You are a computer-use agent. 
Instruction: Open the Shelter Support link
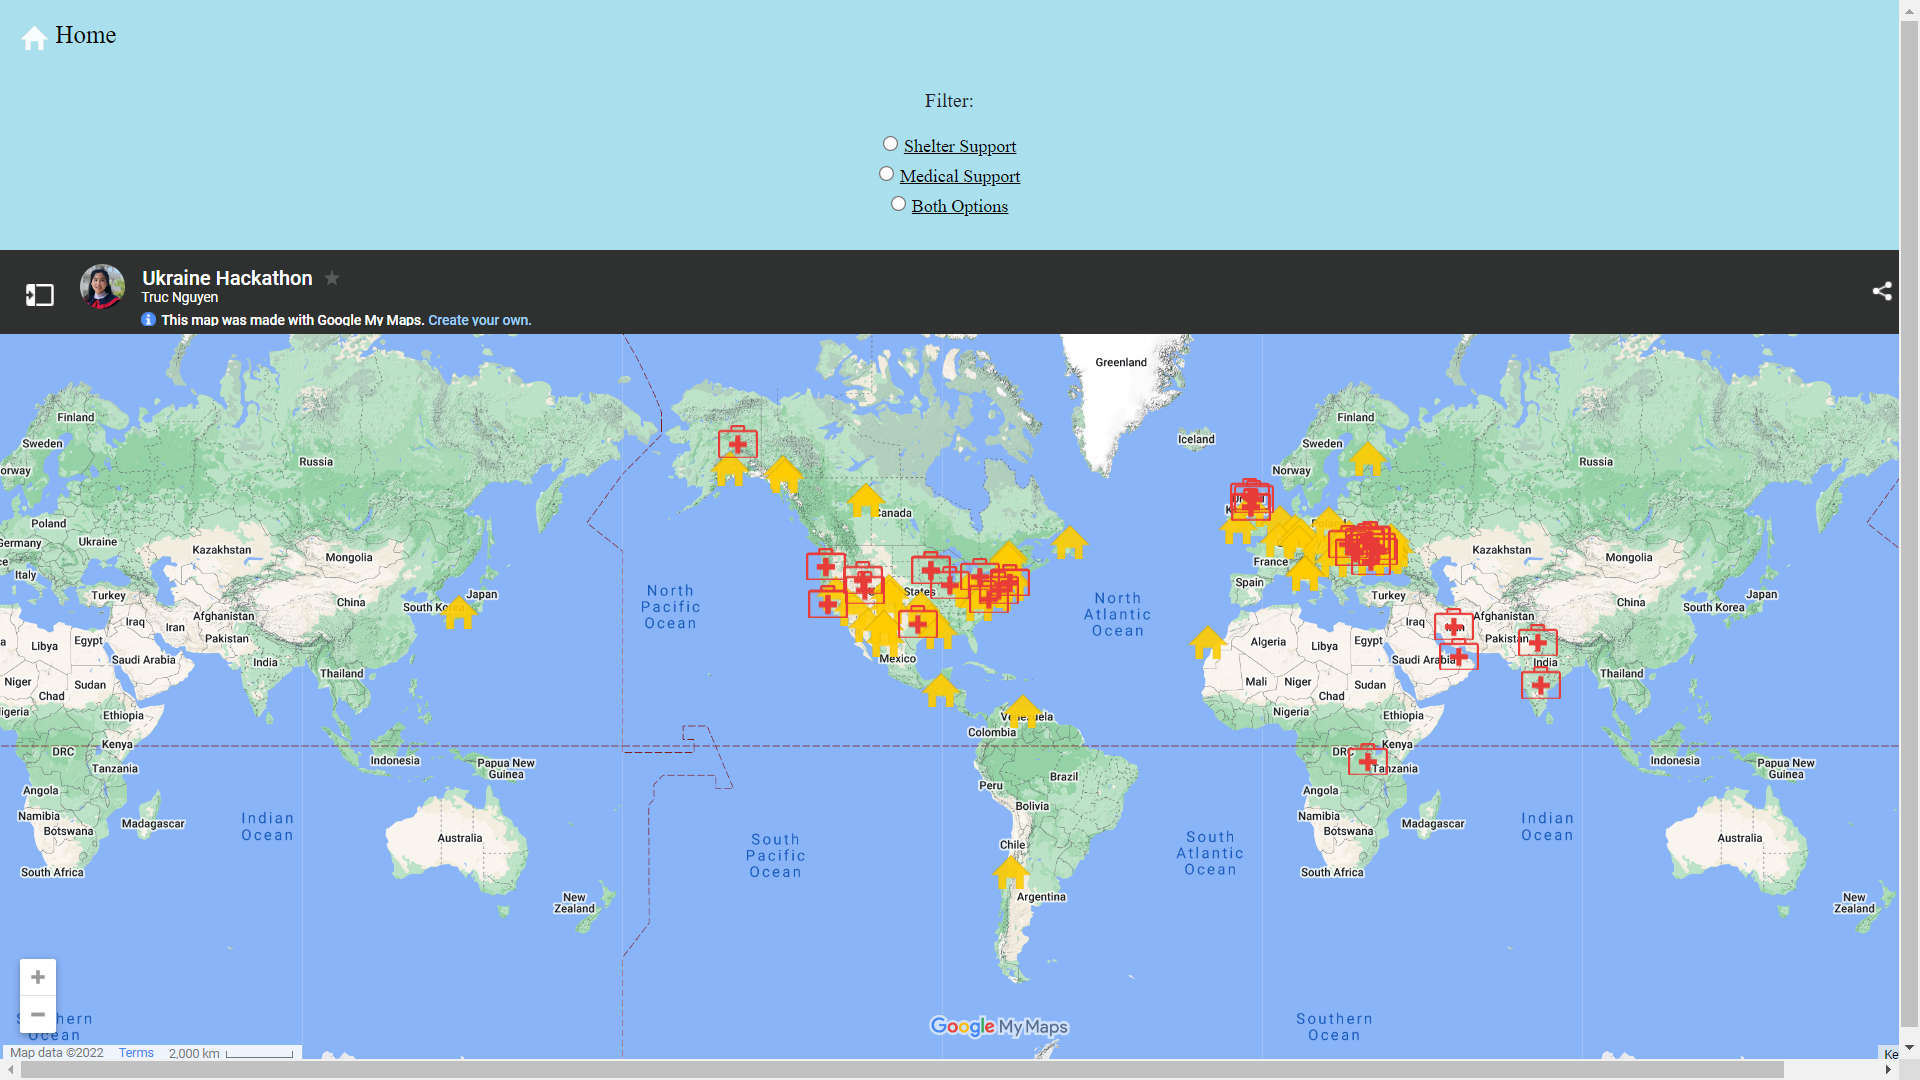tap(959, 146)
